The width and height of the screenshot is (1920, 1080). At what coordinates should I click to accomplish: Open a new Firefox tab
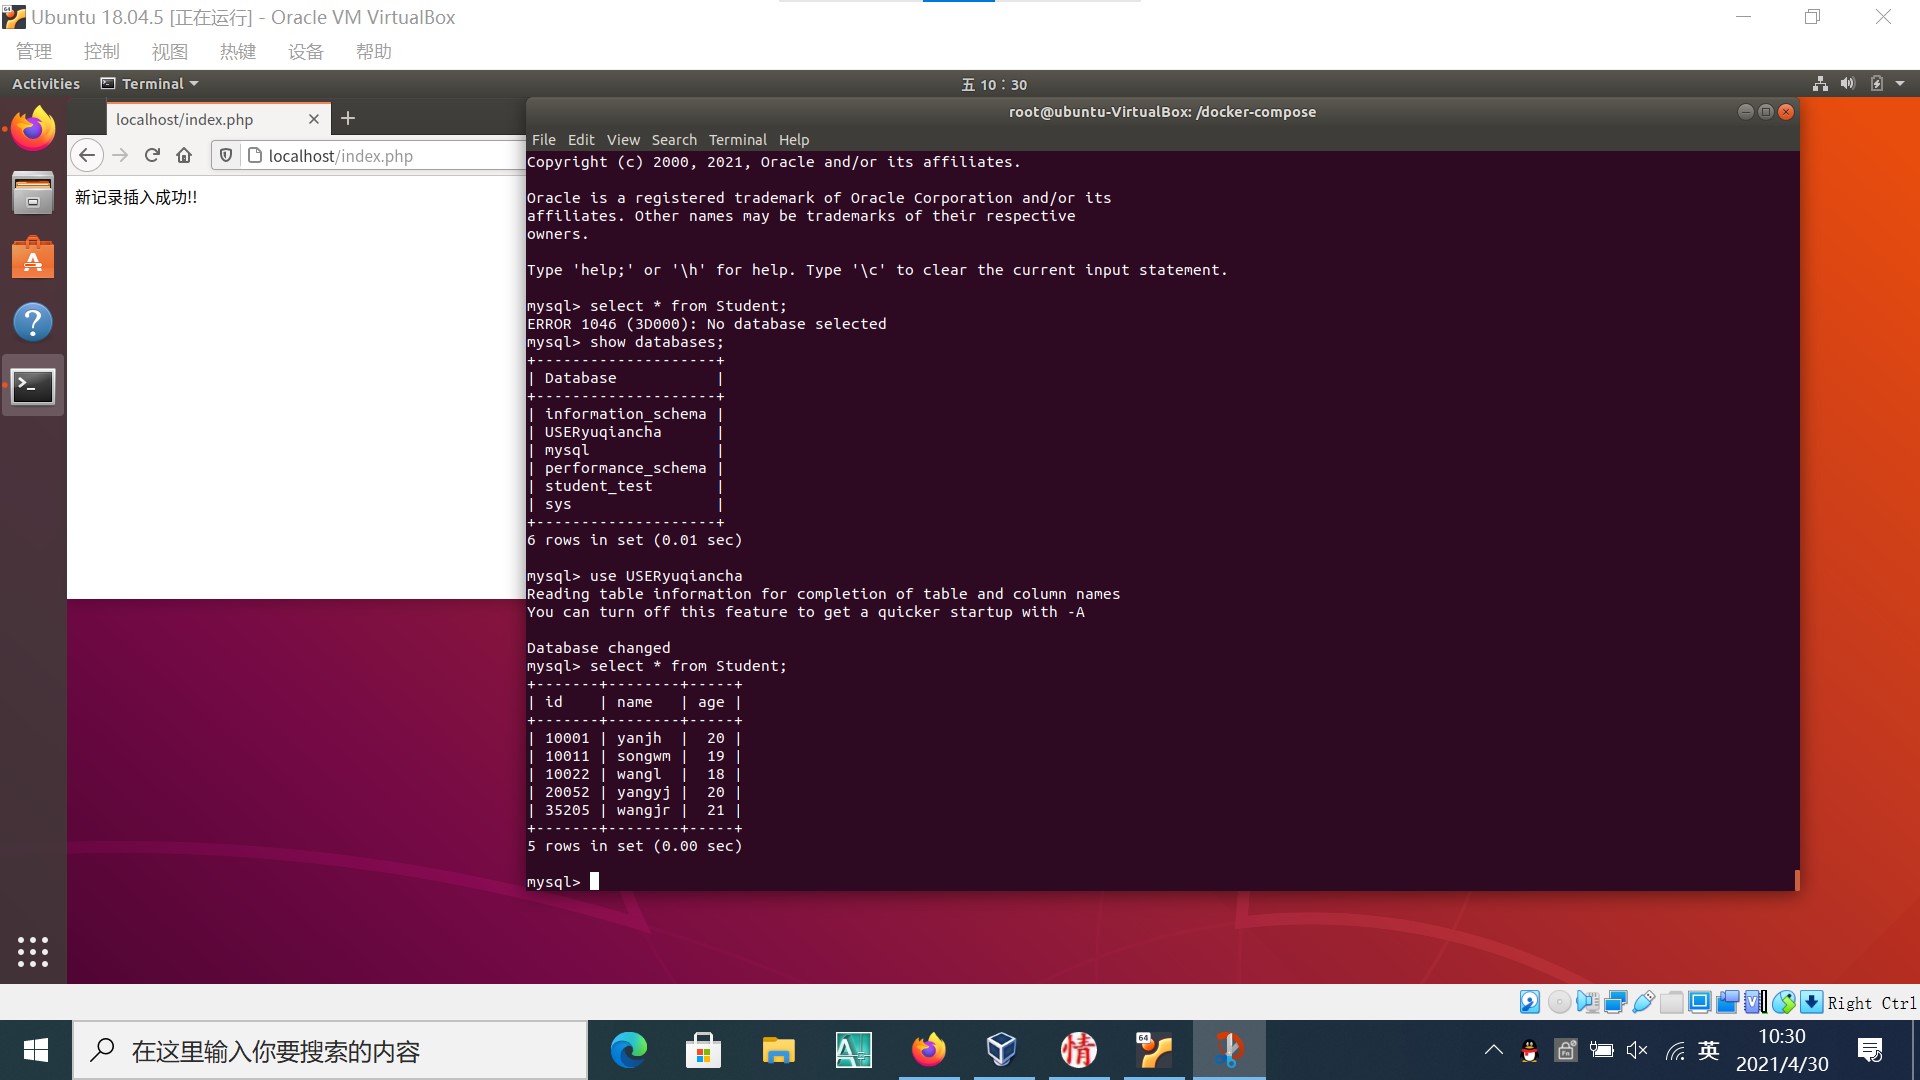click(x=348, y=118)
